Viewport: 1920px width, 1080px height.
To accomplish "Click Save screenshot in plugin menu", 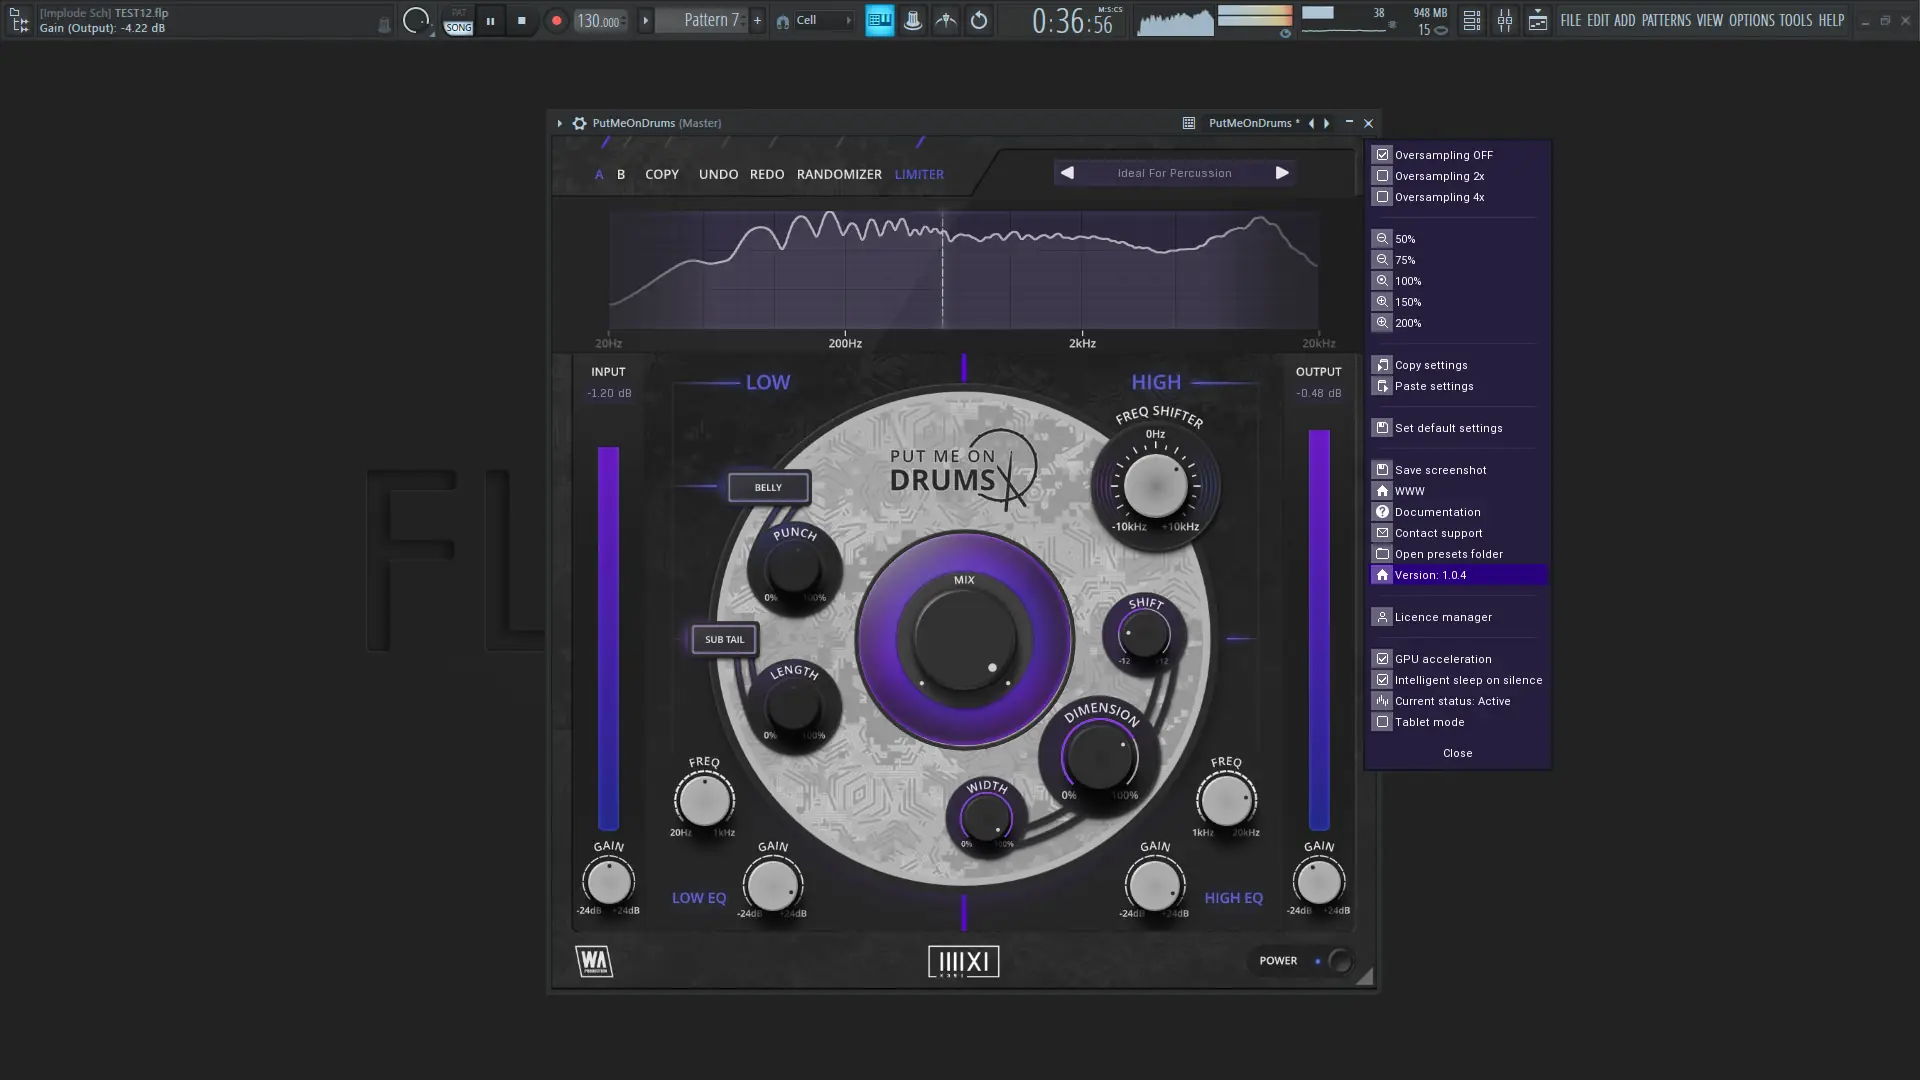I will click(1440, 470).
